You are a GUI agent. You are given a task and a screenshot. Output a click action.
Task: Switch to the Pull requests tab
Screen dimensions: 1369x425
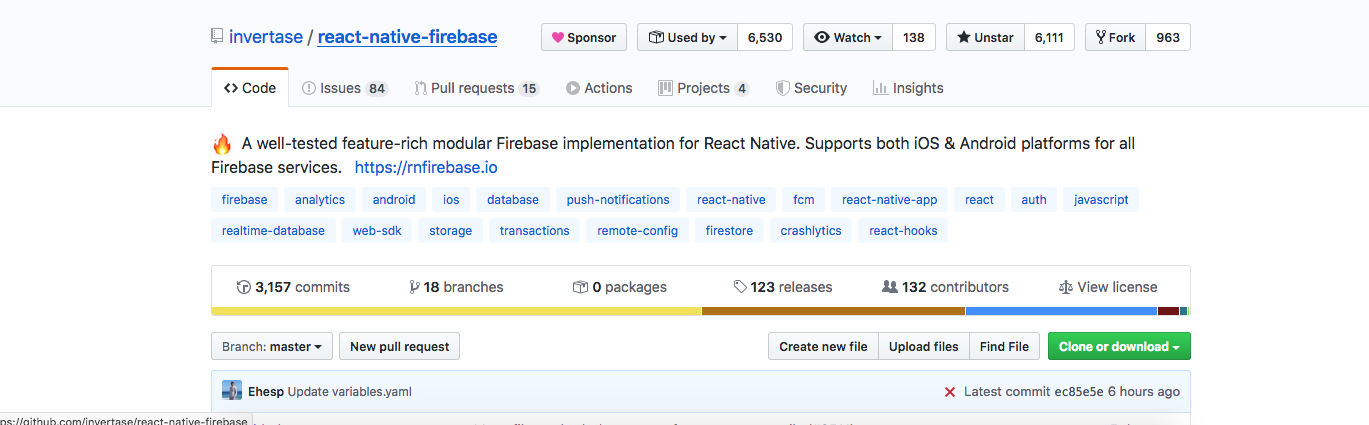[476, 88]
